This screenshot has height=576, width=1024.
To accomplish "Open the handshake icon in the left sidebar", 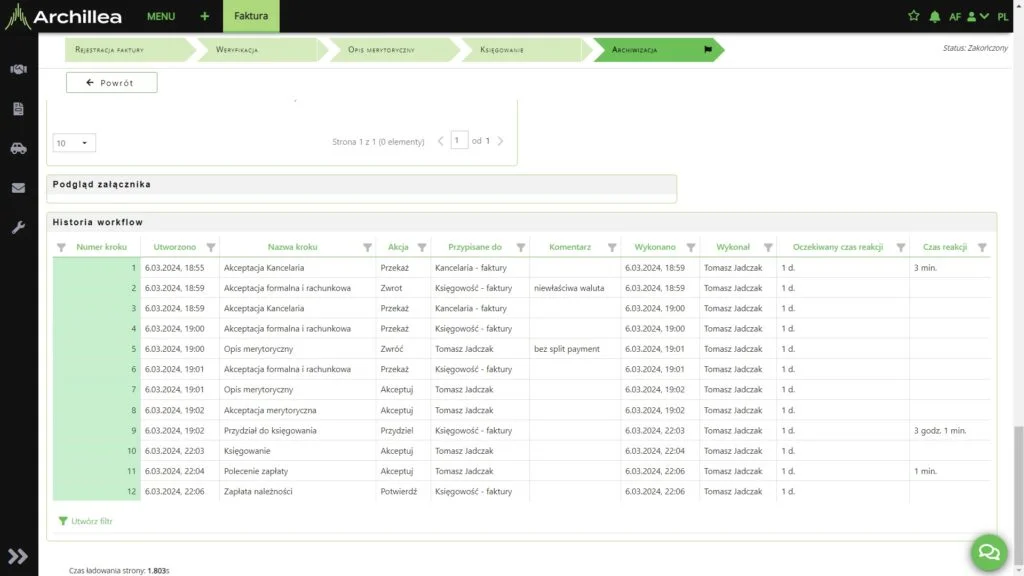I will pyautogui.click(x=18, y=70).
